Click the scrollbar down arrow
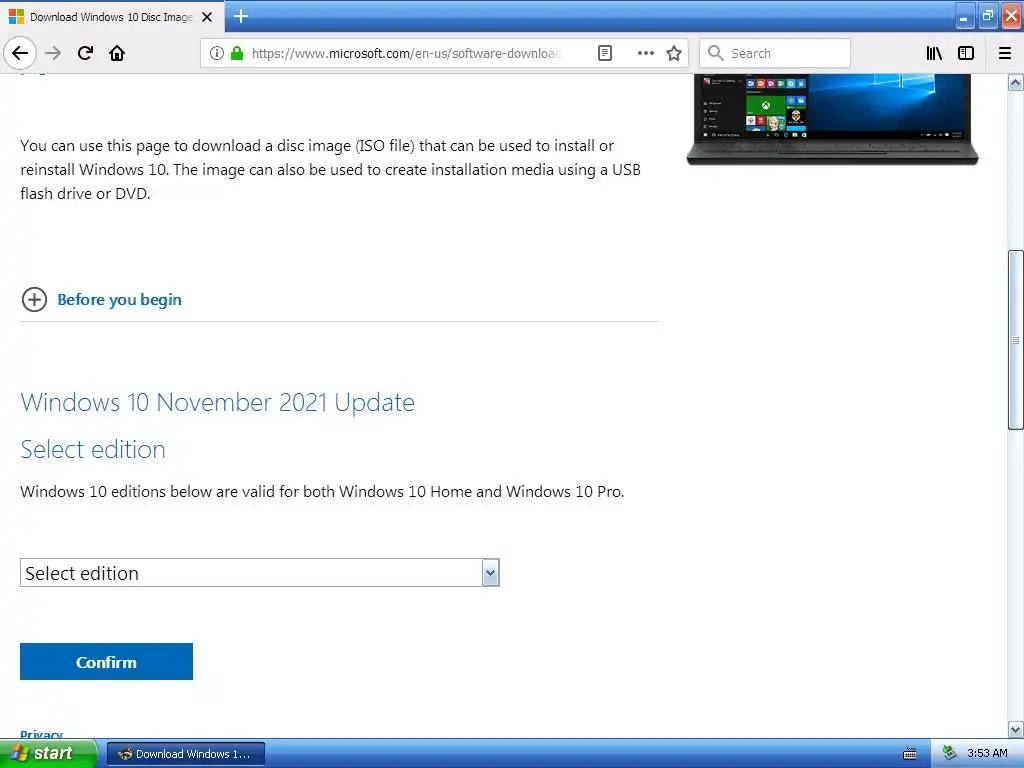 tap(1015, 729)
